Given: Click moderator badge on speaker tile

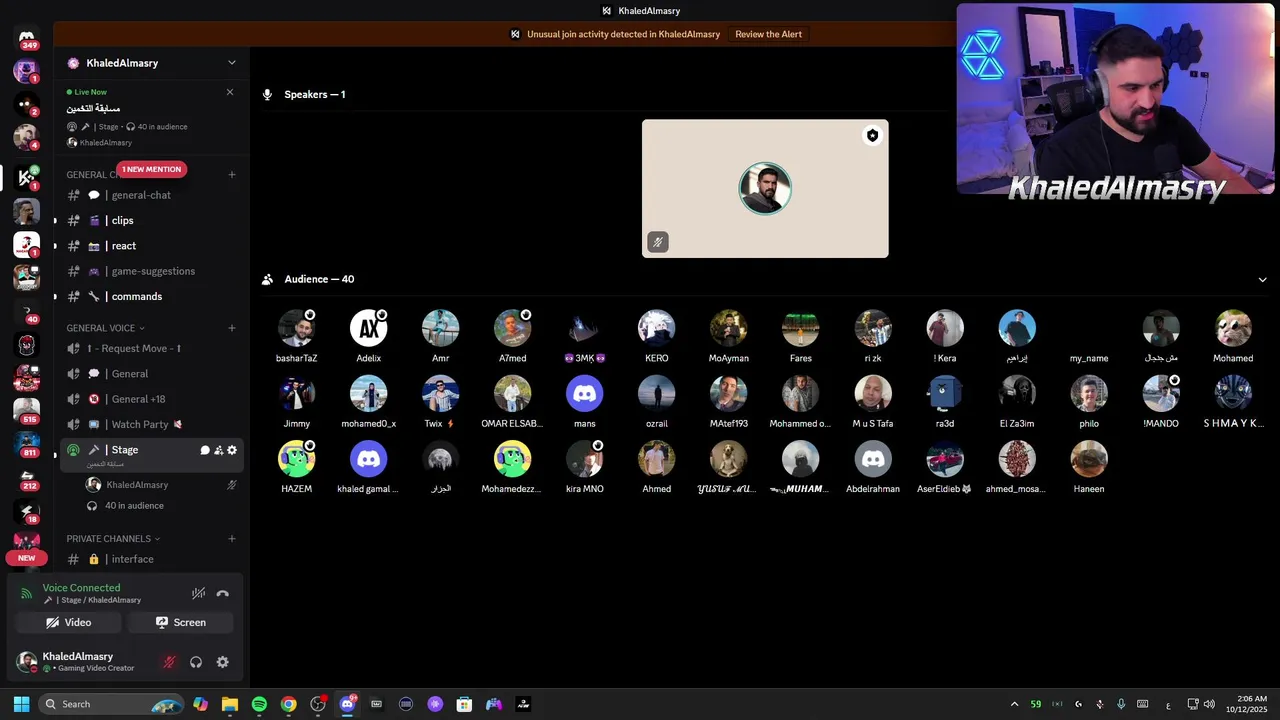Looking at the screenshot, I should tap(872, 136).
